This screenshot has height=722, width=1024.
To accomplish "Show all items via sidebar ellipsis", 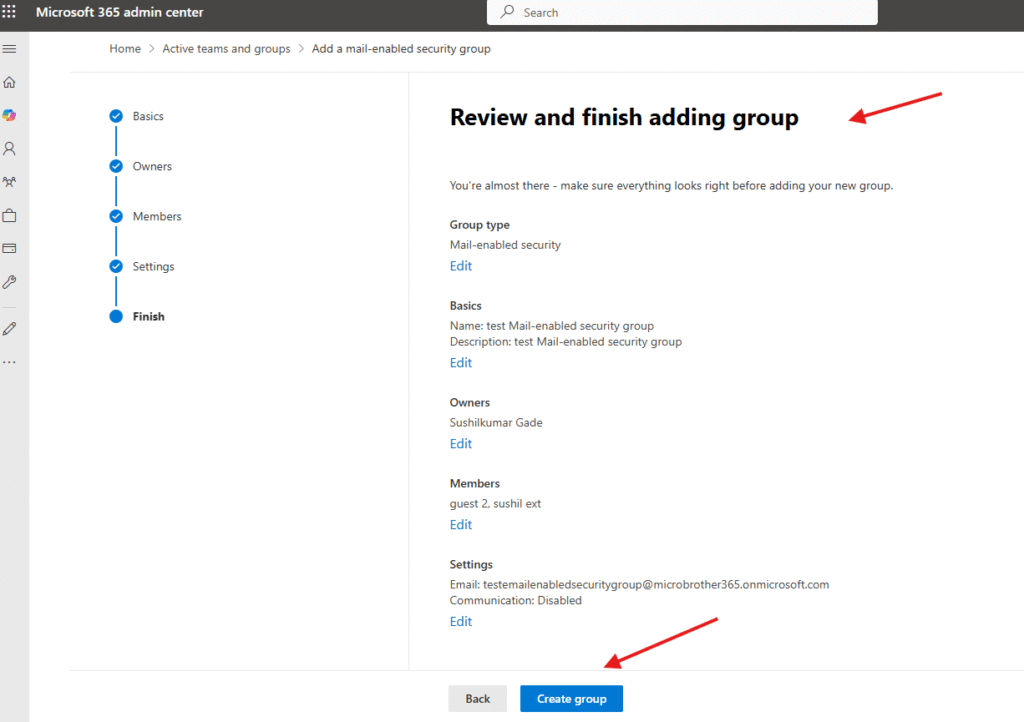I will click(10, 361).
